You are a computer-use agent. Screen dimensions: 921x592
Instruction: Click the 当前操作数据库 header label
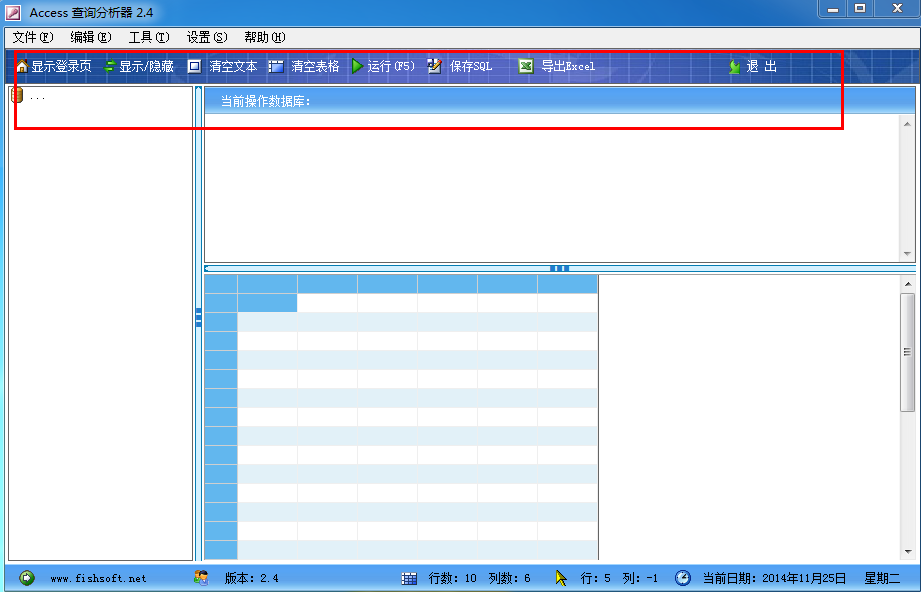click(x=265, y=101)
